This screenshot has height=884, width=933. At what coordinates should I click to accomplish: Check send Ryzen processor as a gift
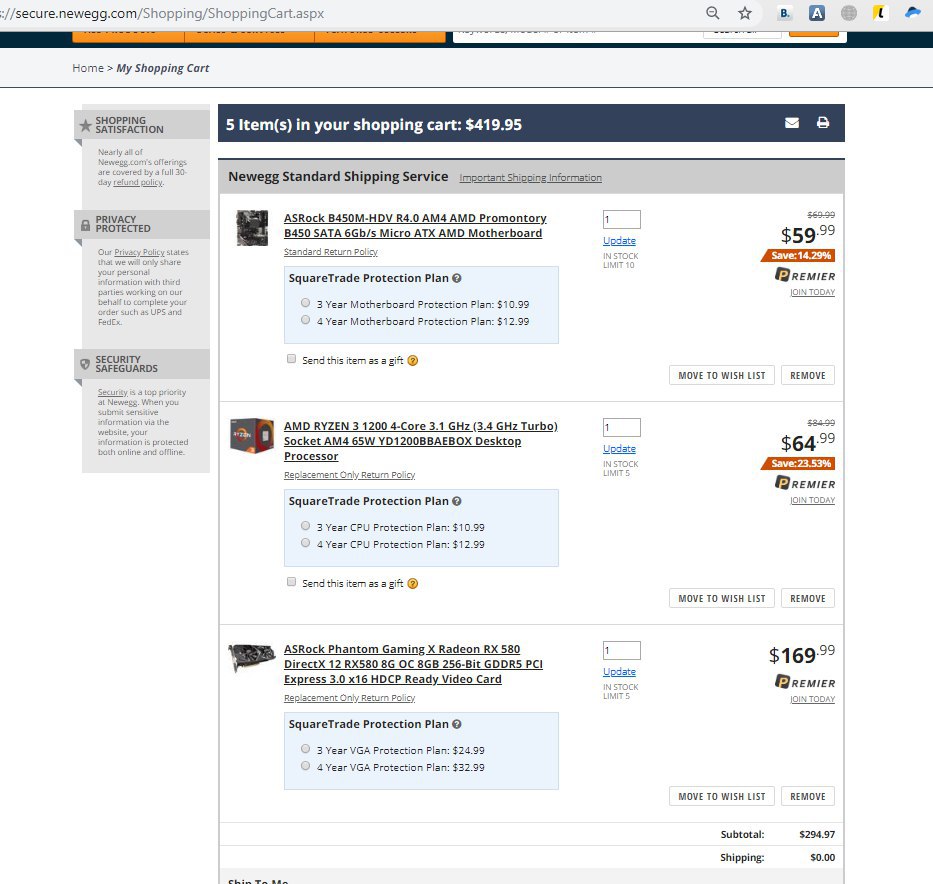292,582
